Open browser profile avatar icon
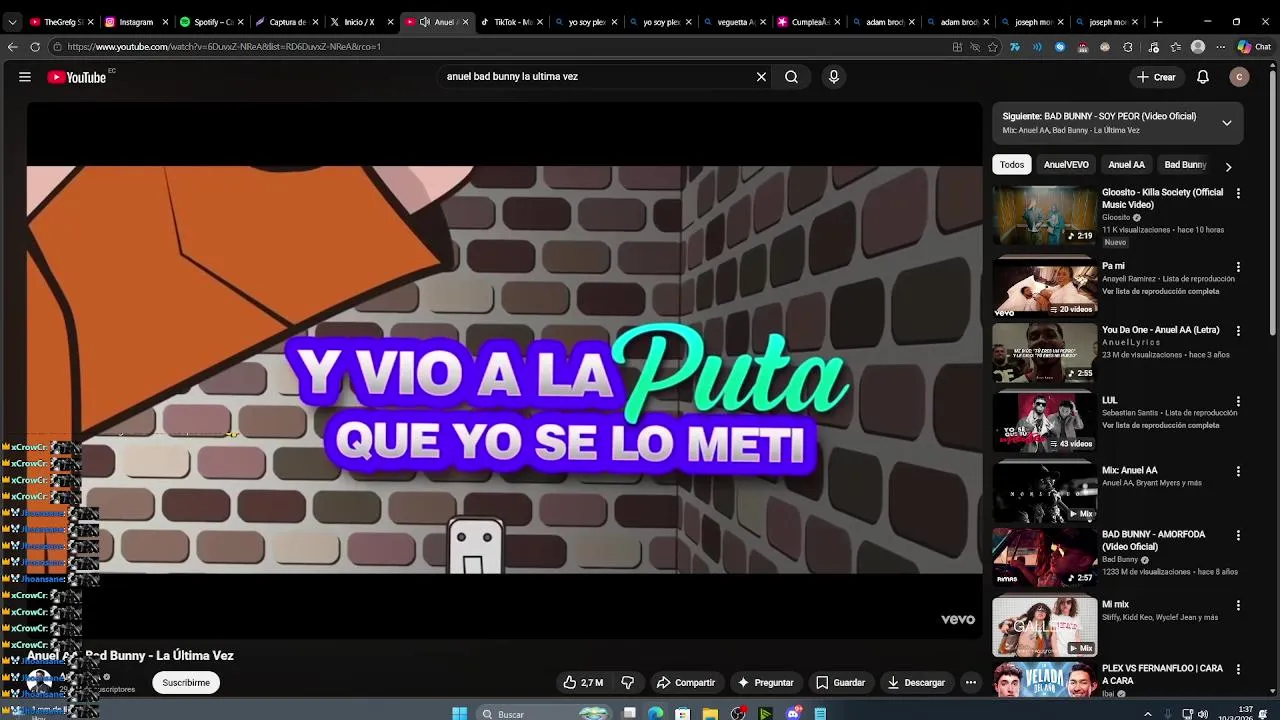Image resolution: width=1280 pixels, height=720 pixels. (1198, 47)
